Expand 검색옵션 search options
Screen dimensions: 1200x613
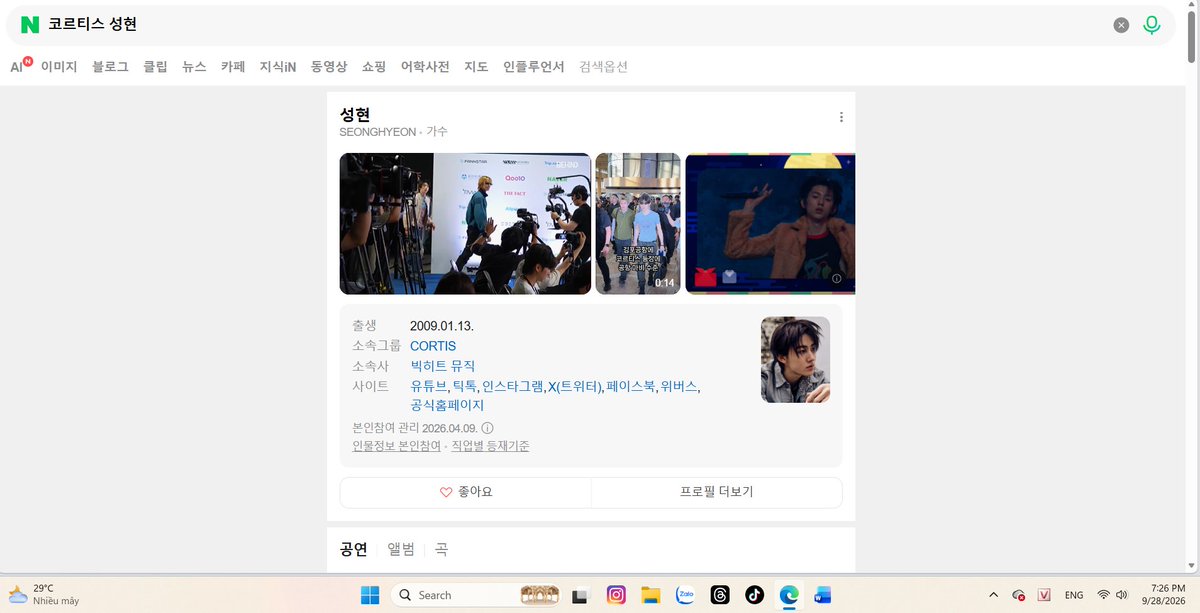coord(604,67)
